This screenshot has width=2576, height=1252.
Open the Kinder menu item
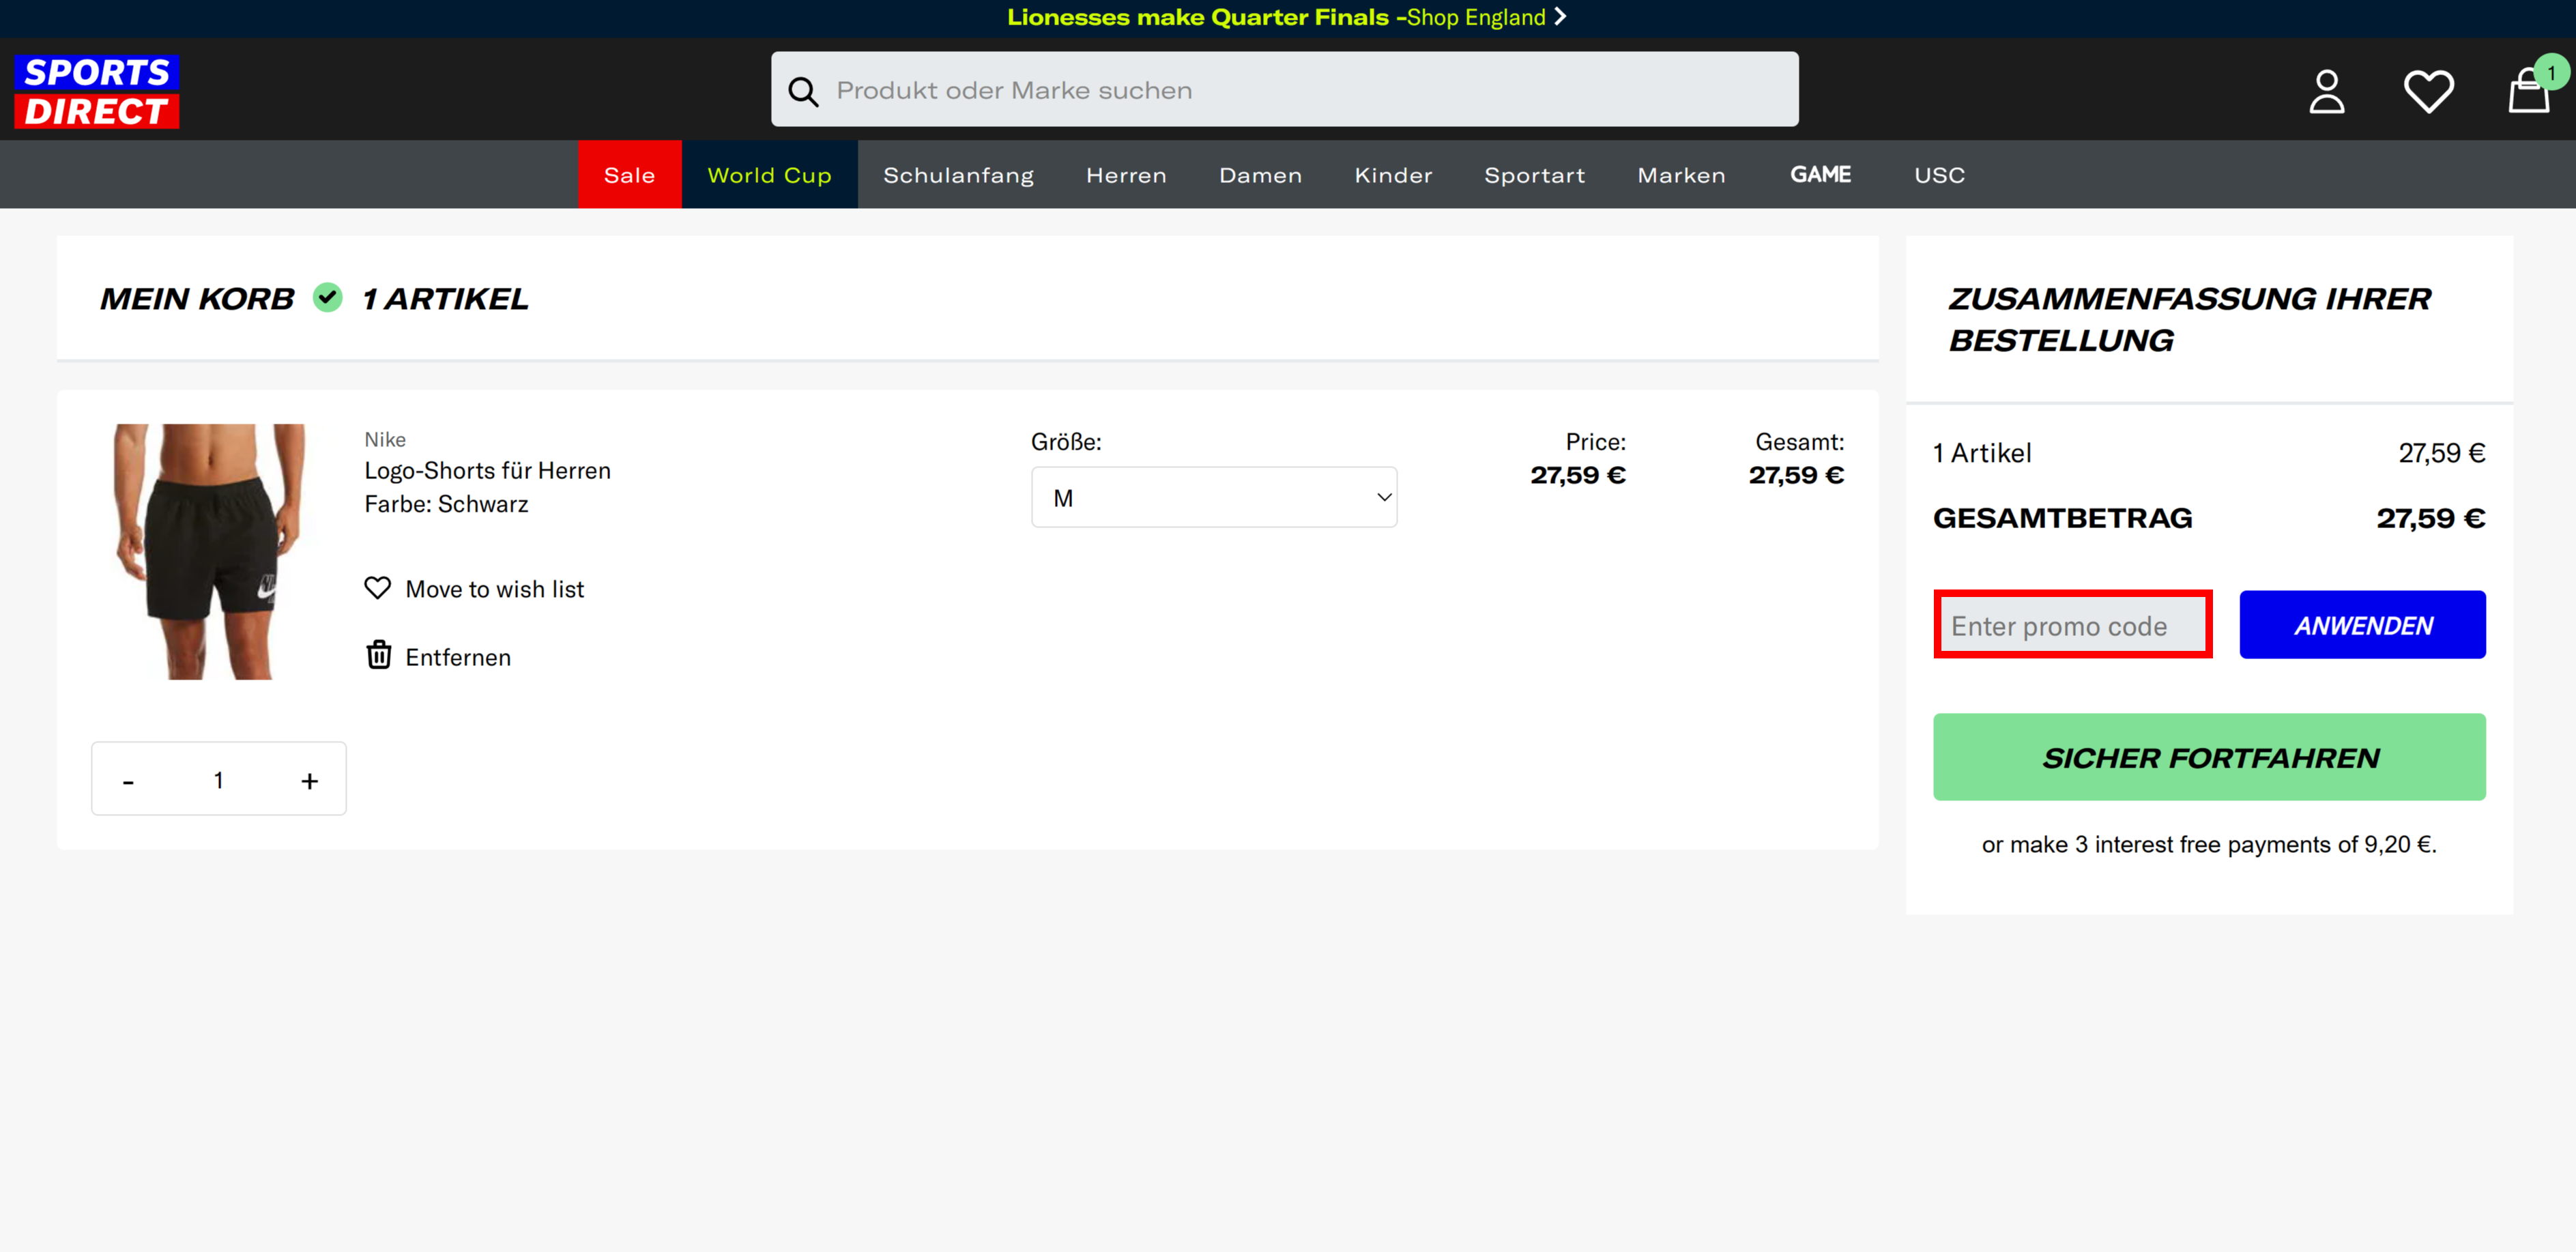click(x=1393, y=175)
